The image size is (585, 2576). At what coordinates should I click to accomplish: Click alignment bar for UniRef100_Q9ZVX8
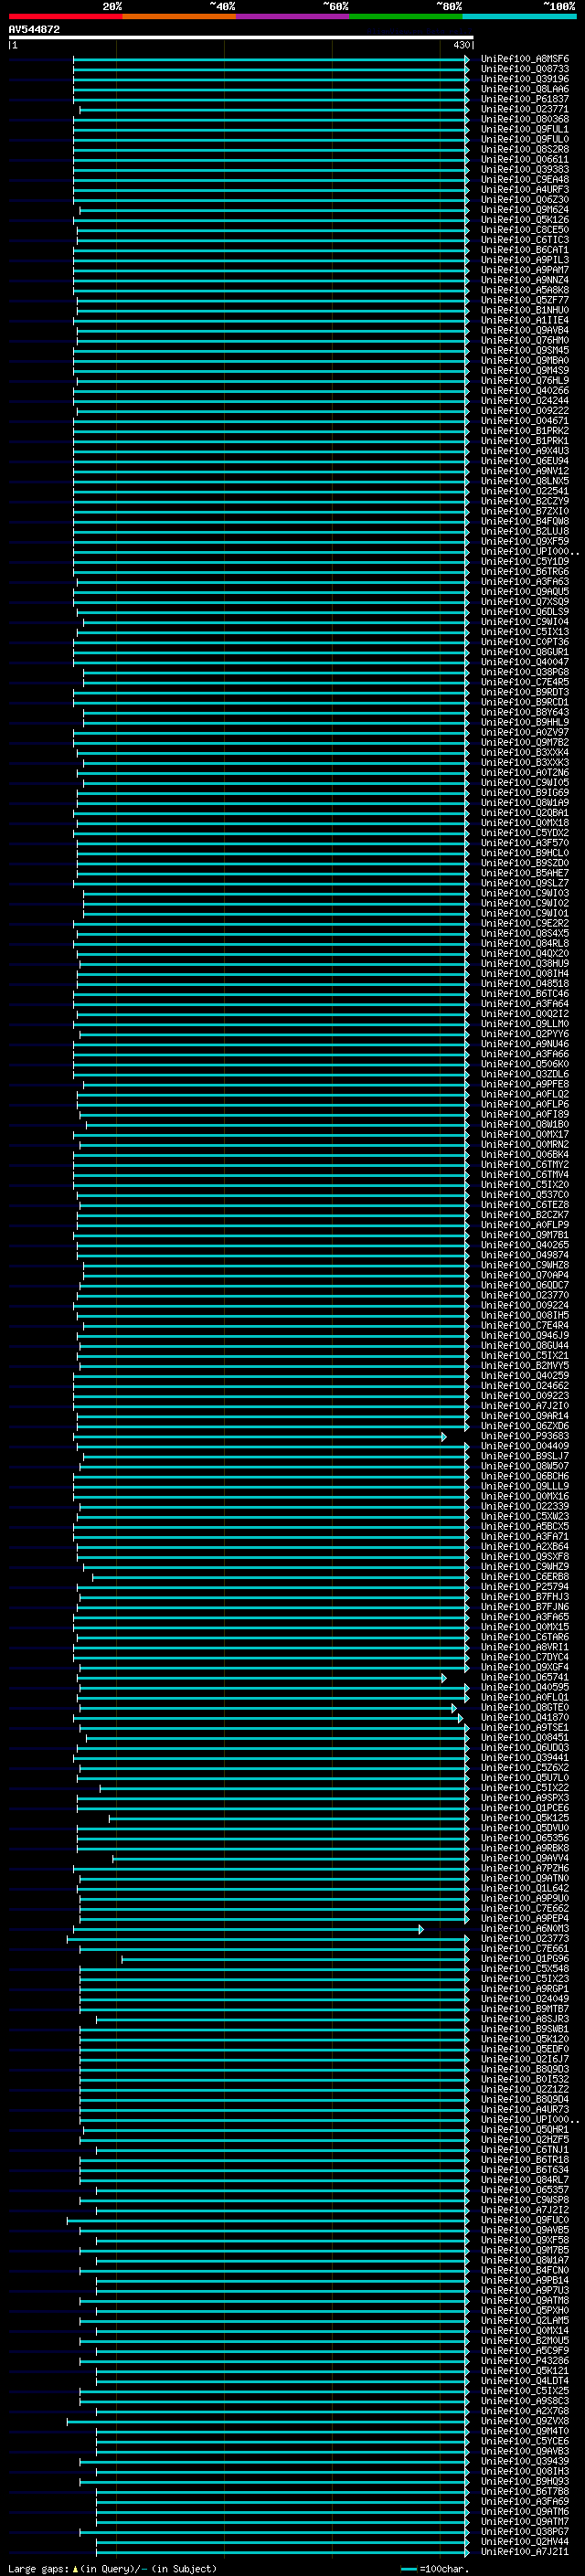(x=268, y=2422)
